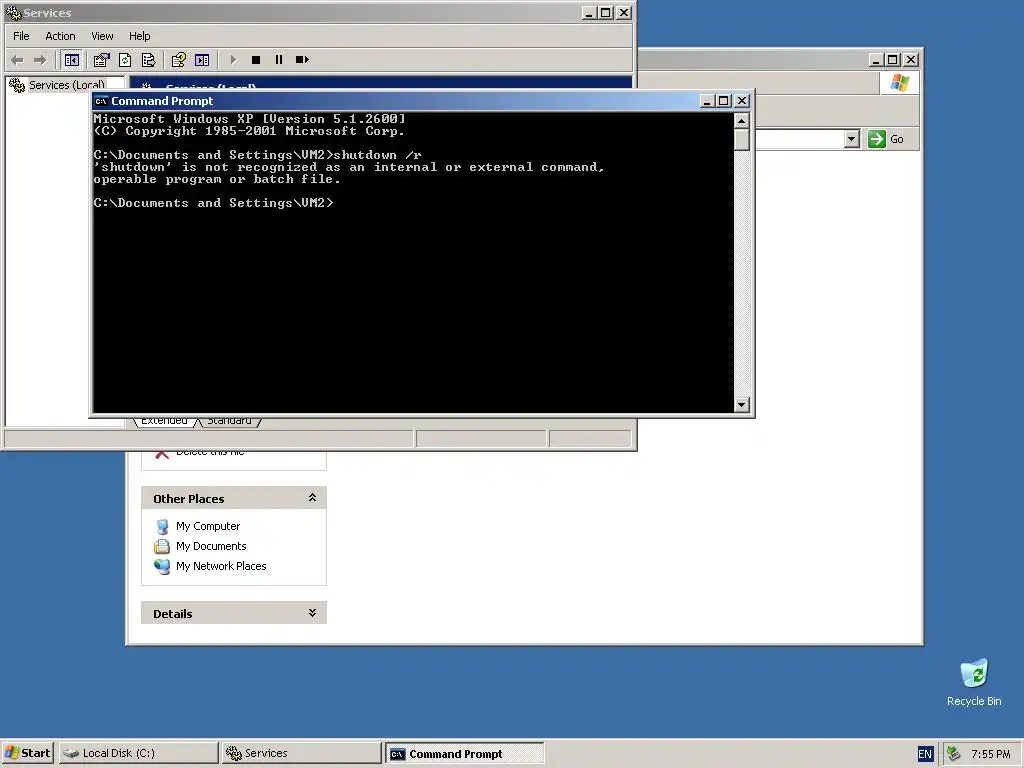The height and width of the screenshot is (768, 1024).
Task: Open the View menu in Services
Action: (x=102, y=36)
